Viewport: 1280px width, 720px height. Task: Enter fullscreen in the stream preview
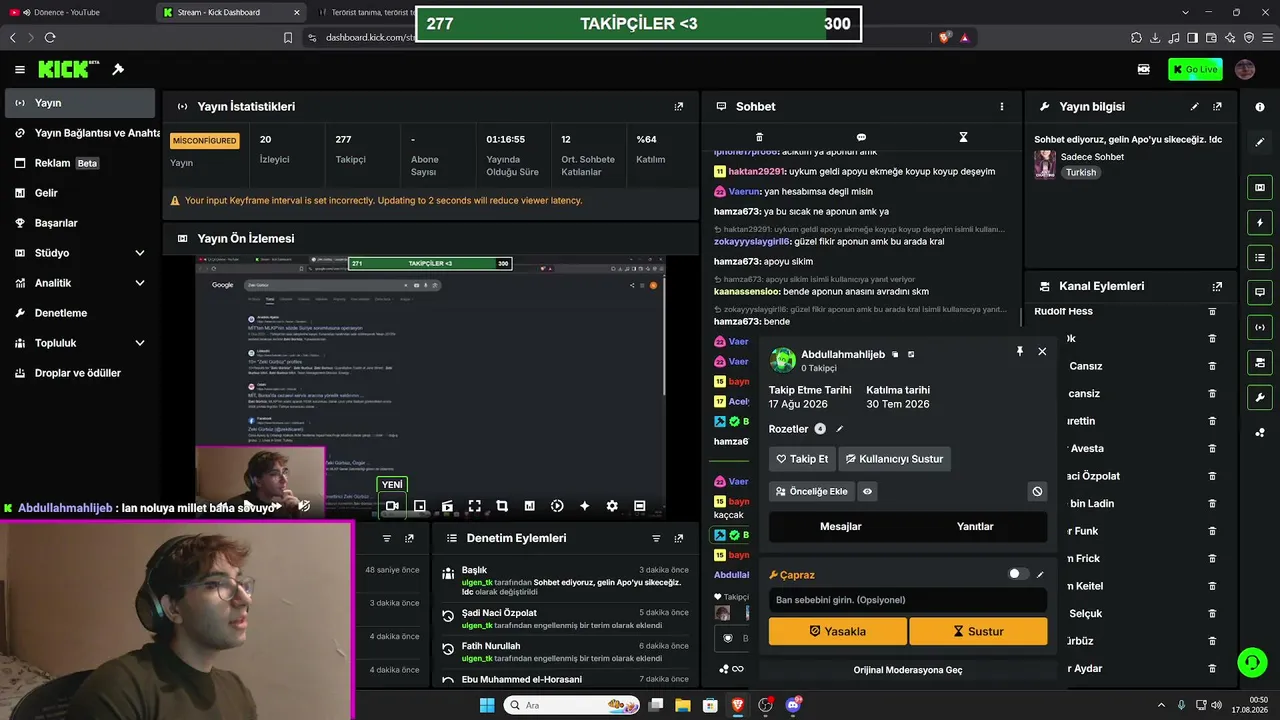pyautogui.click(x=475, y=506)
